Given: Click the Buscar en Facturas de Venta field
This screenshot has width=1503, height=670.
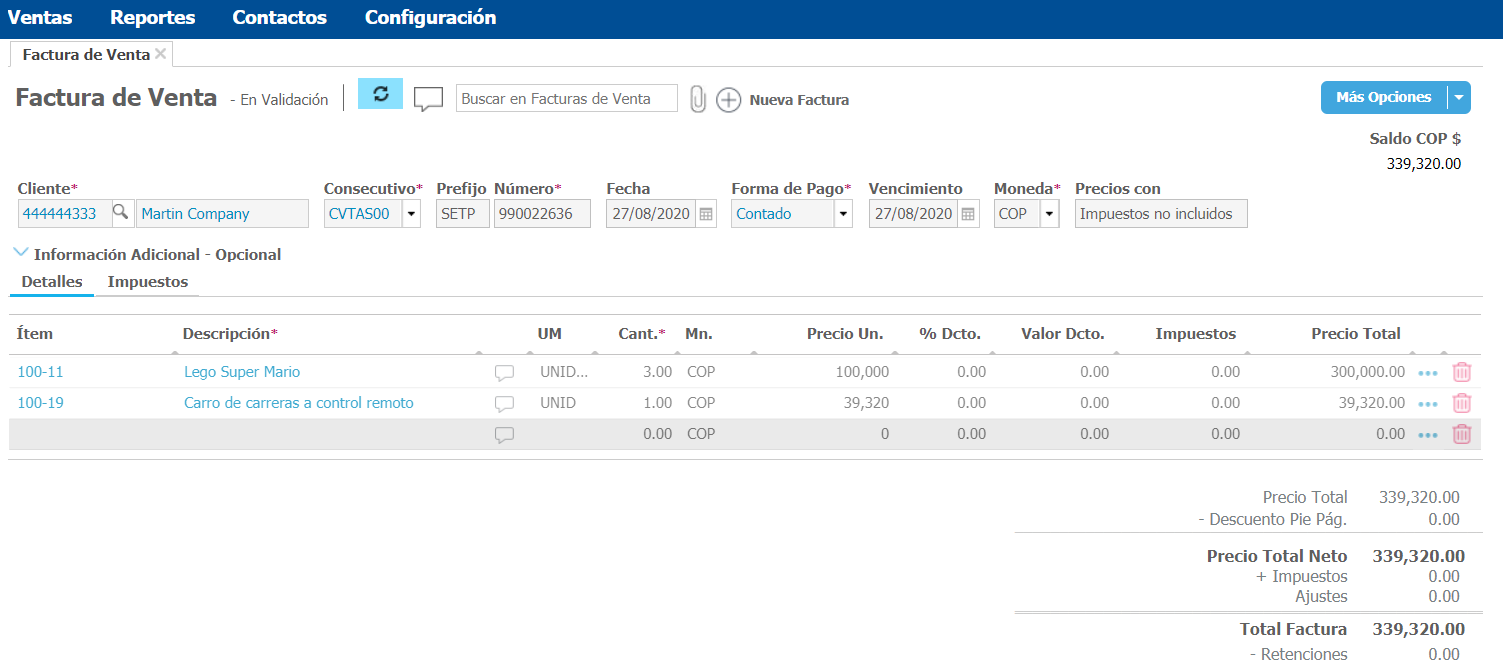Looking at the screenshot, I should pos(566,99).
